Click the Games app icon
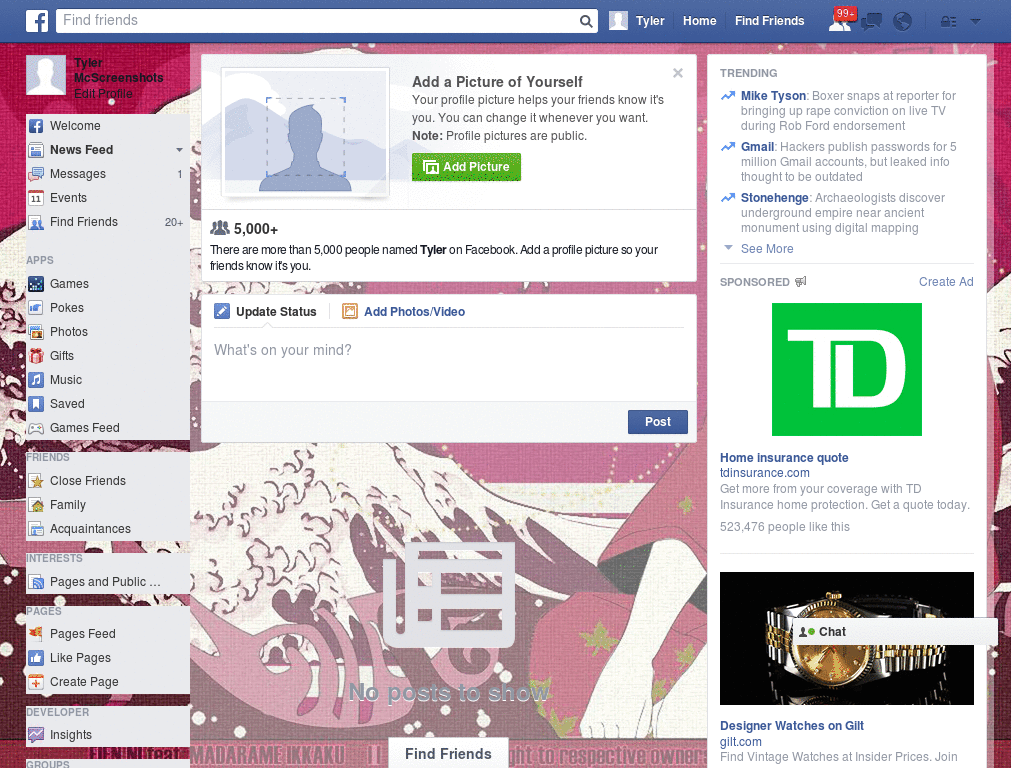 point(36,284)
